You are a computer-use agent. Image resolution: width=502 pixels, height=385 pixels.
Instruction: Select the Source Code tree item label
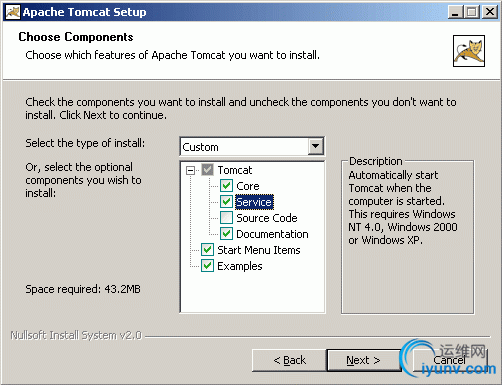point(267,218)
